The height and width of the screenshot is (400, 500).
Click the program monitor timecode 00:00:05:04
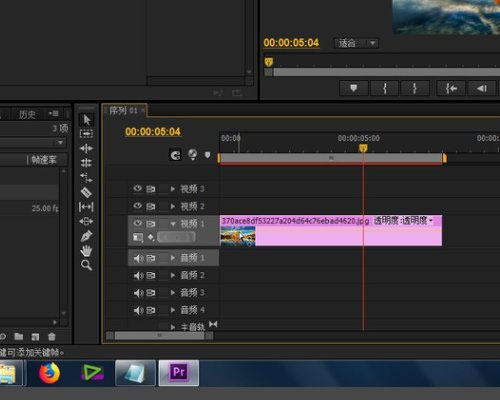[291, 43]
